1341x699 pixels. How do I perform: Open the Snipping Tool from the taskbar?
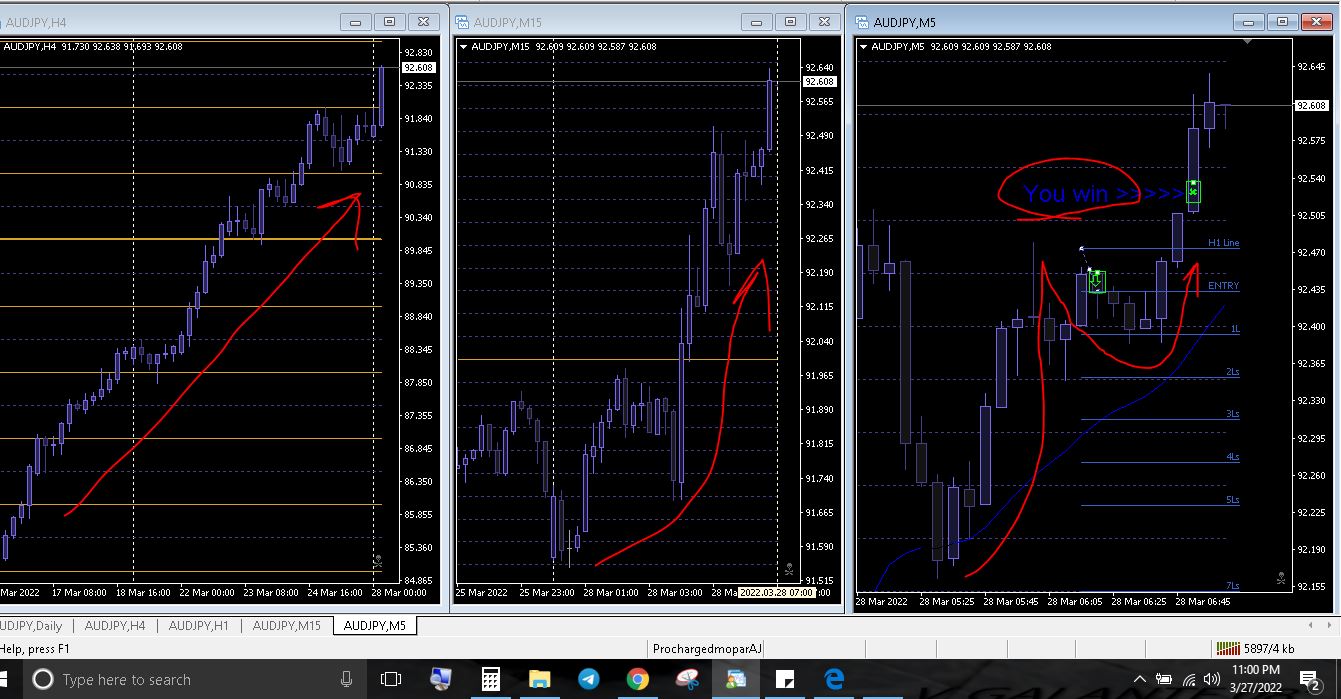tap(688, 679)
